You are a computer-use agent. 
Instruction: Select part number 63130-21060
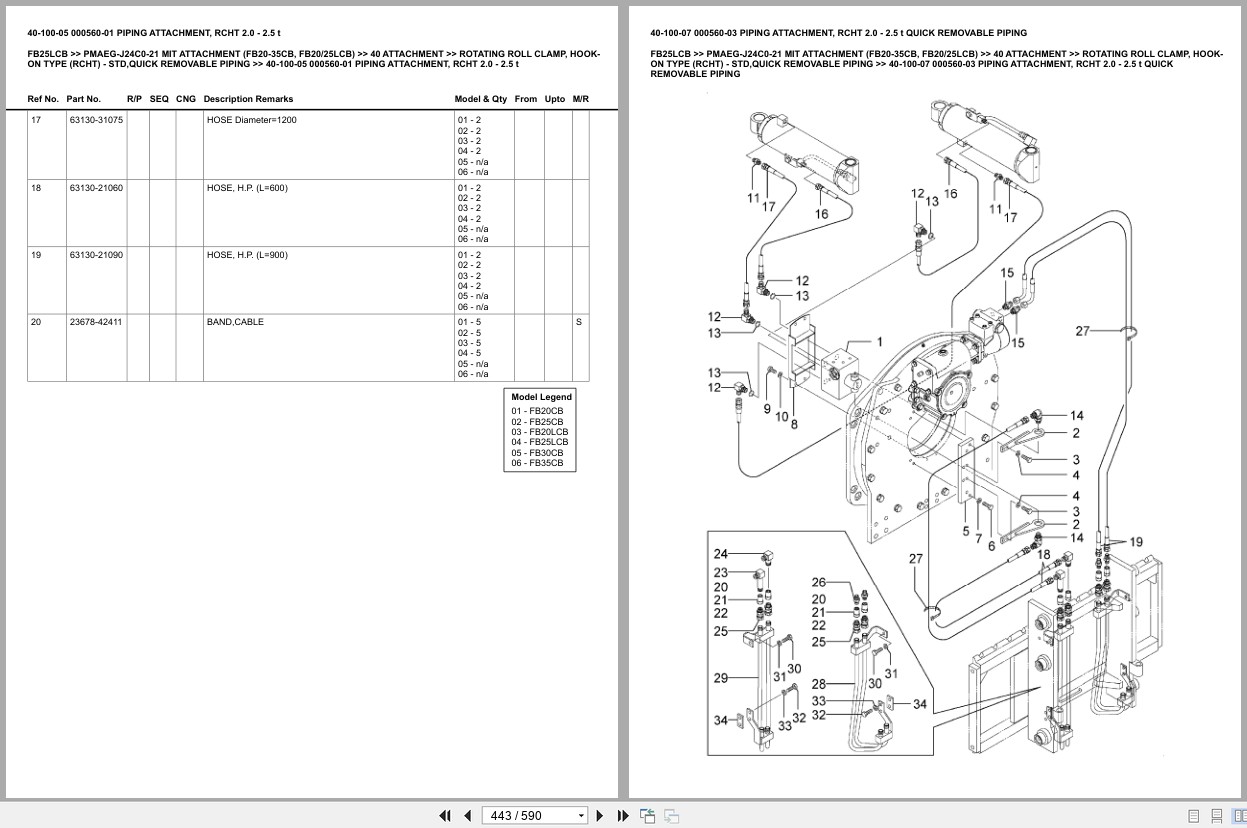96,188
